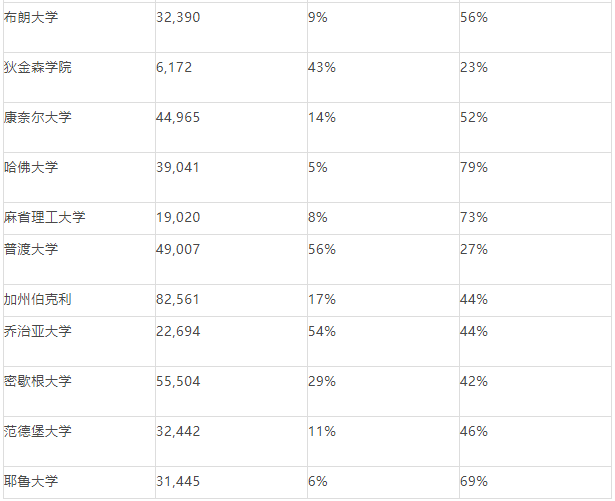Click the 布朗大学 cell

pos(31,17)
